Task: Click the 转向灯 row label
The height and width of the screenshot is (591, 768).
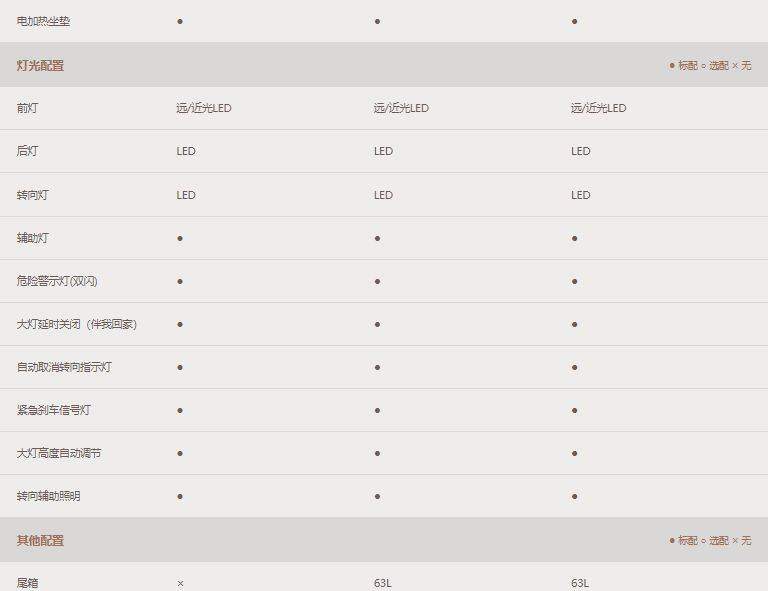Action: (x=32, y=195)
